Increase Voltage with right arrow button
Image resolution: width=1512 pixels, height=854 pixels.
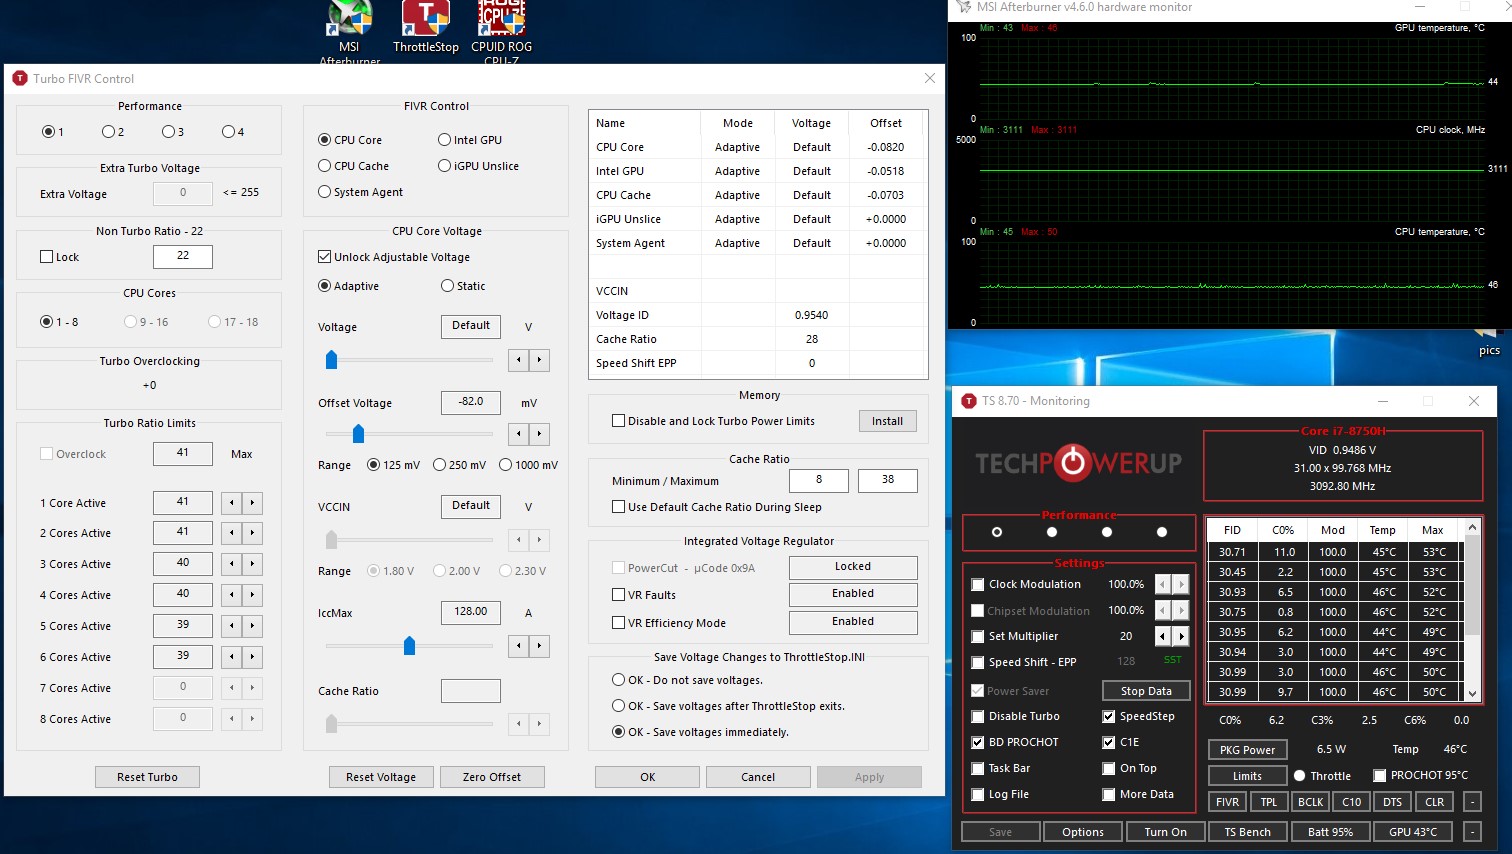click(x=539, y=360)
